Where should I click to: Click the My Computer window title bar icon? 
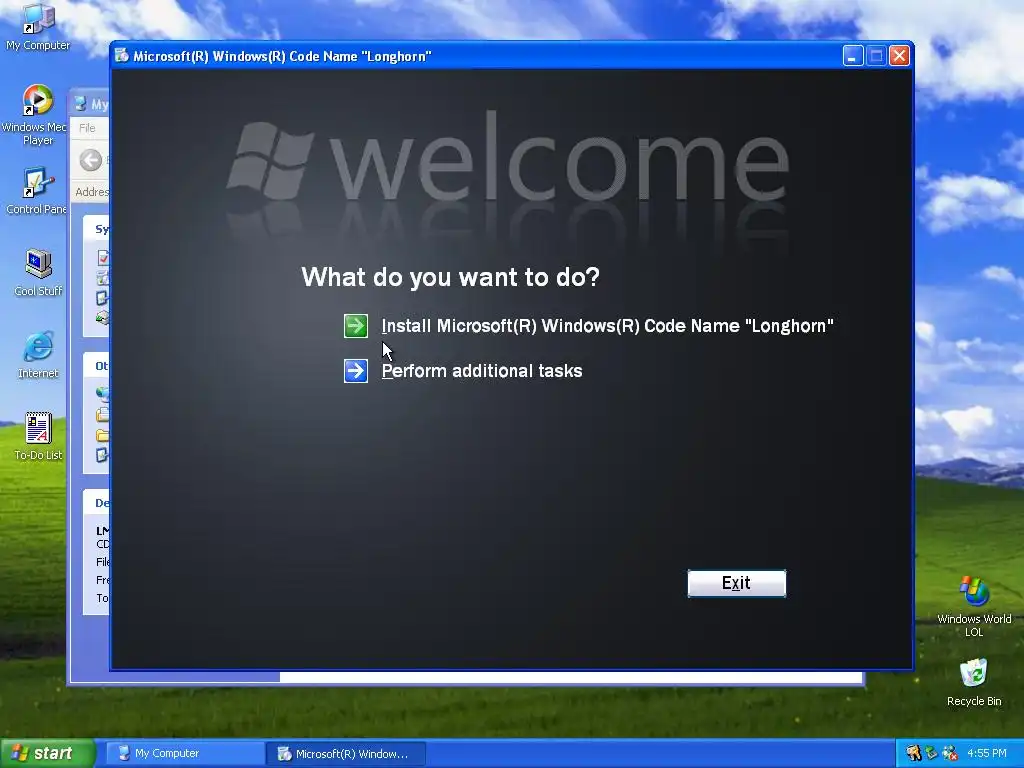tap(80, 104)
